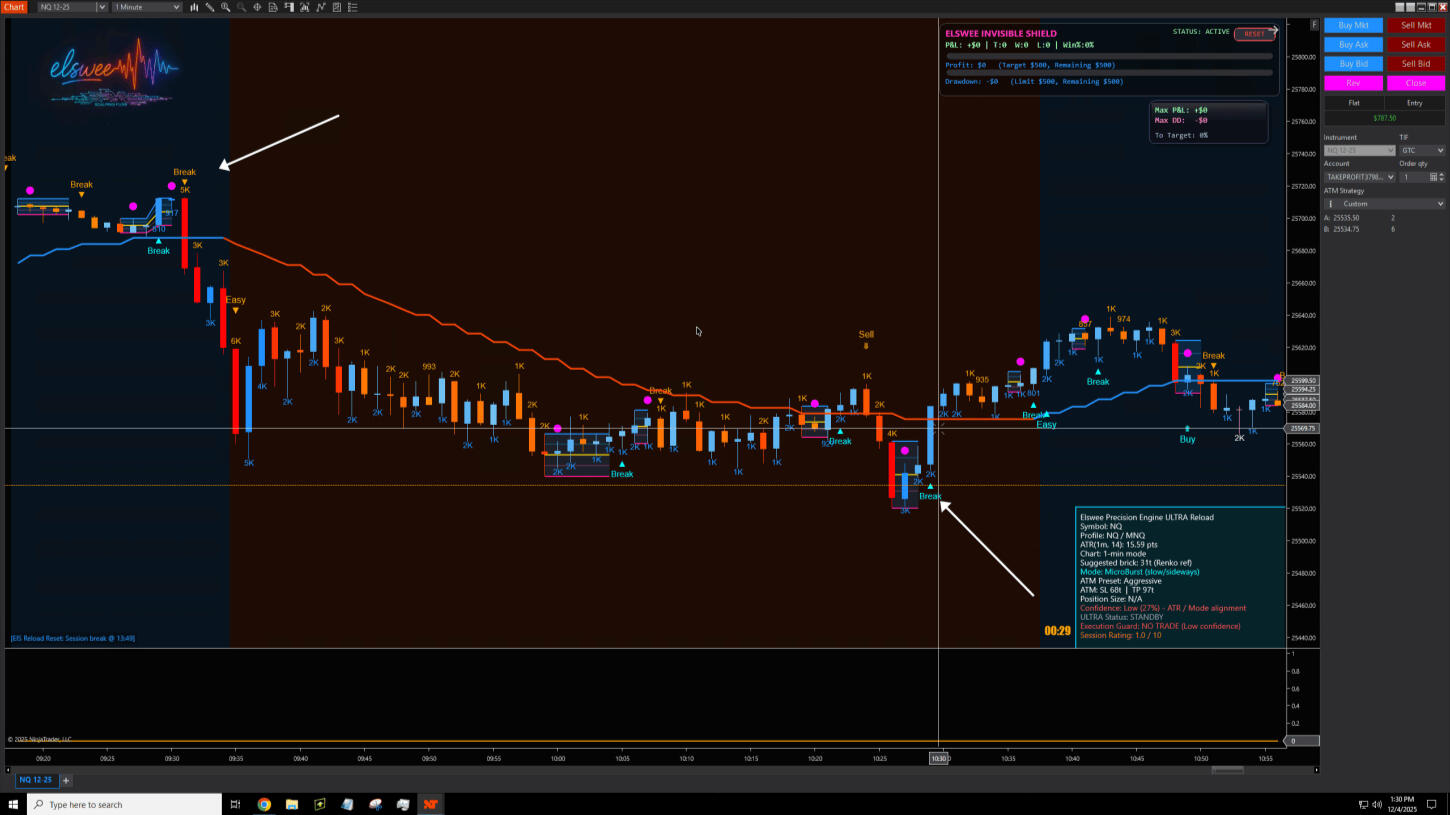Click the Zoom In magnifier icon
The height and width of the screenshot is (815, 1450).
[x=225, y=7]
